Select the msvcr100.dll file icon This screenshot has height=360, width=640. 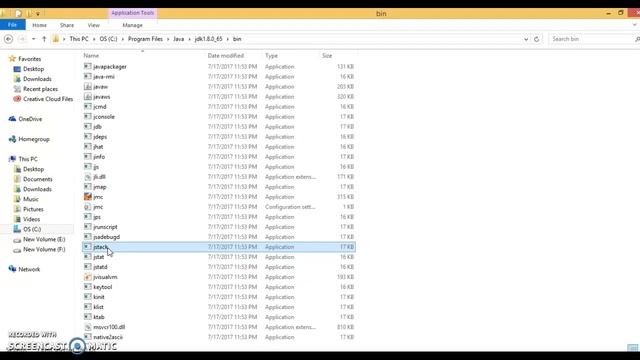pos(87,327)
